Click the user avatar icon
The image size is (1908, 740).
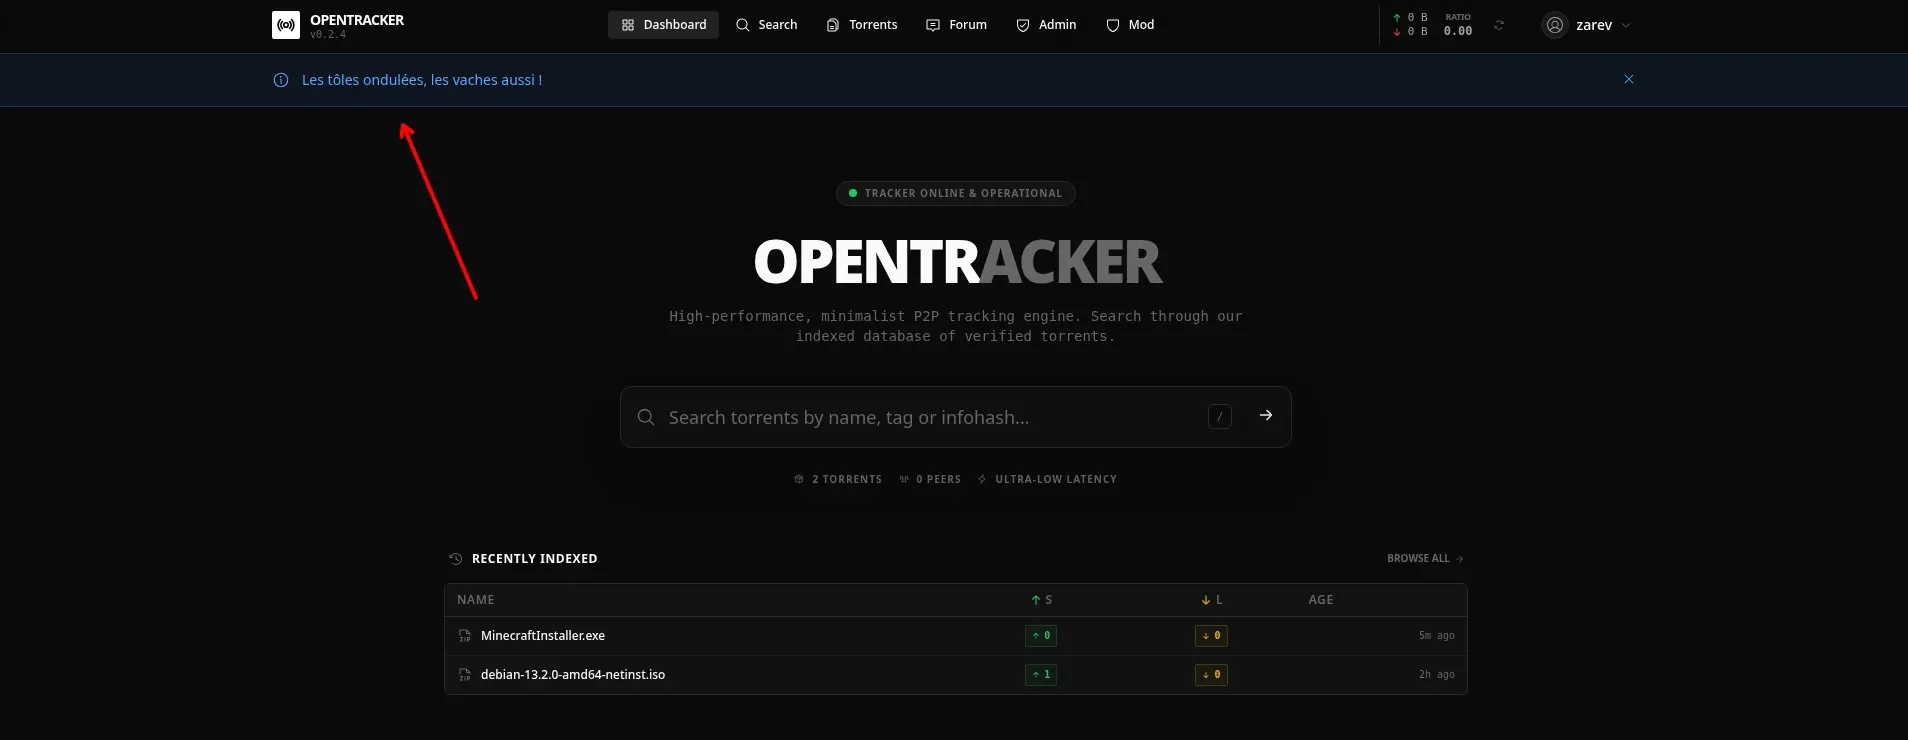[1554, 25]
